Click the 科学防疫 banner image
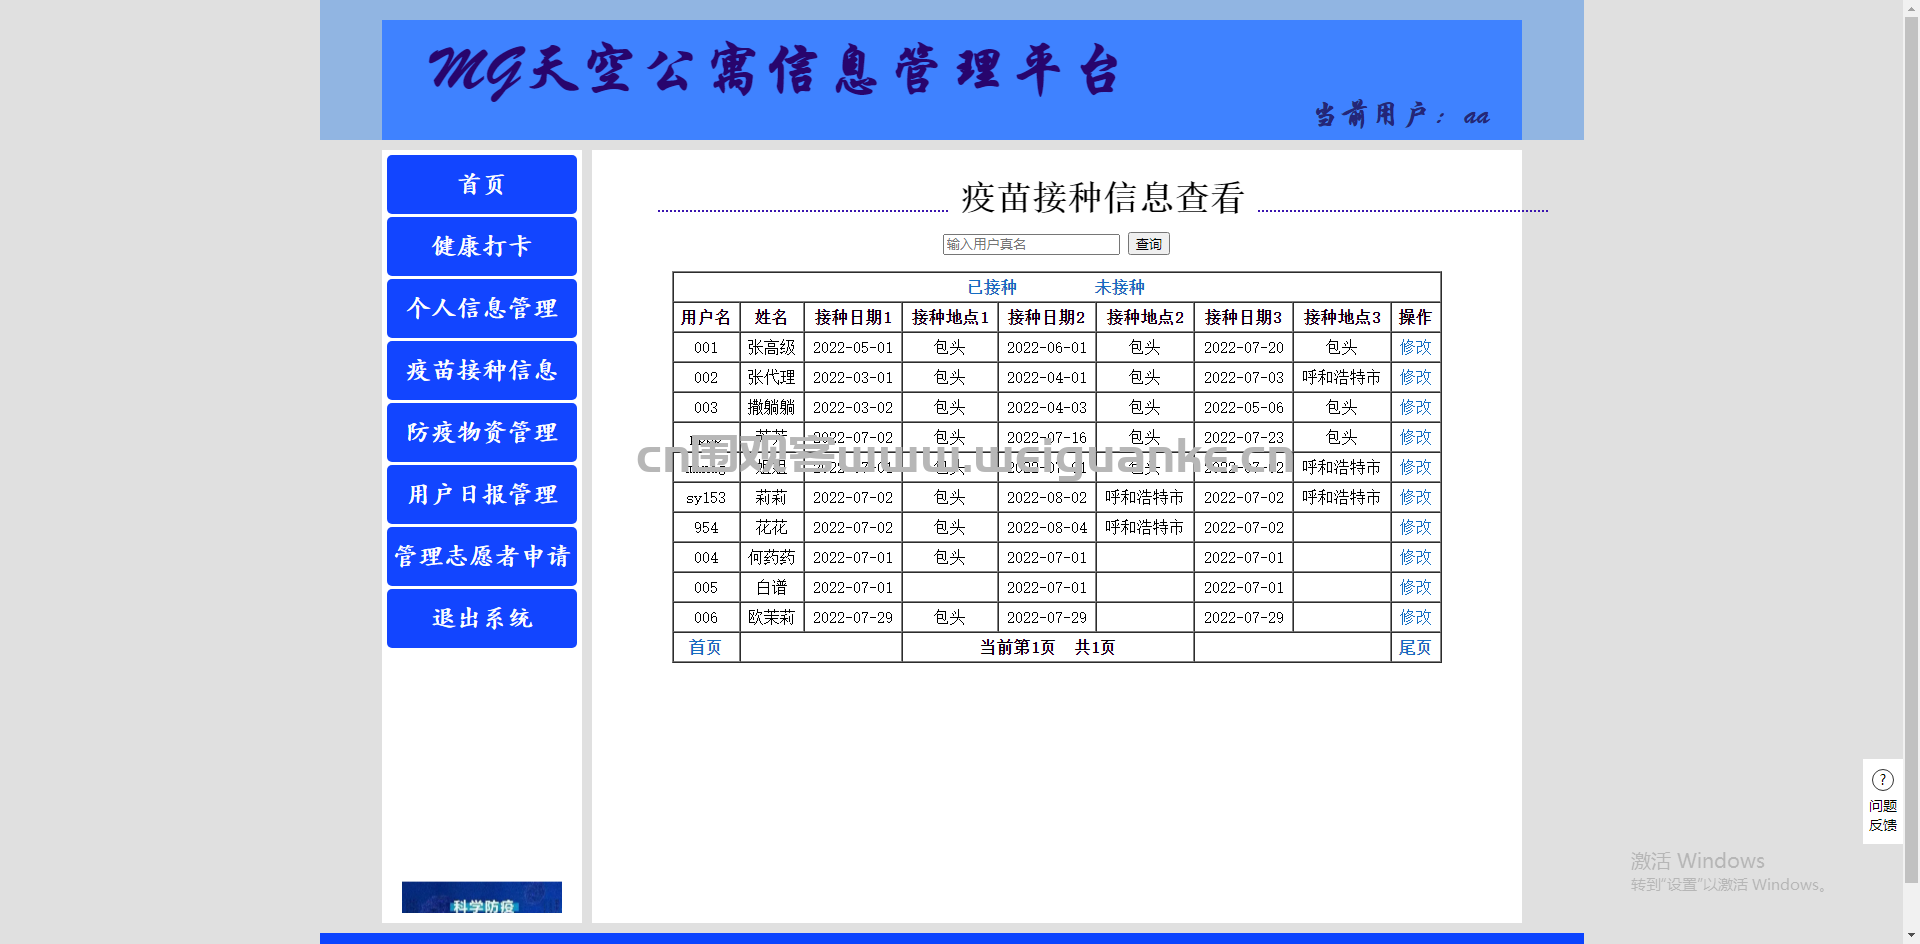 tap(482, 897)
